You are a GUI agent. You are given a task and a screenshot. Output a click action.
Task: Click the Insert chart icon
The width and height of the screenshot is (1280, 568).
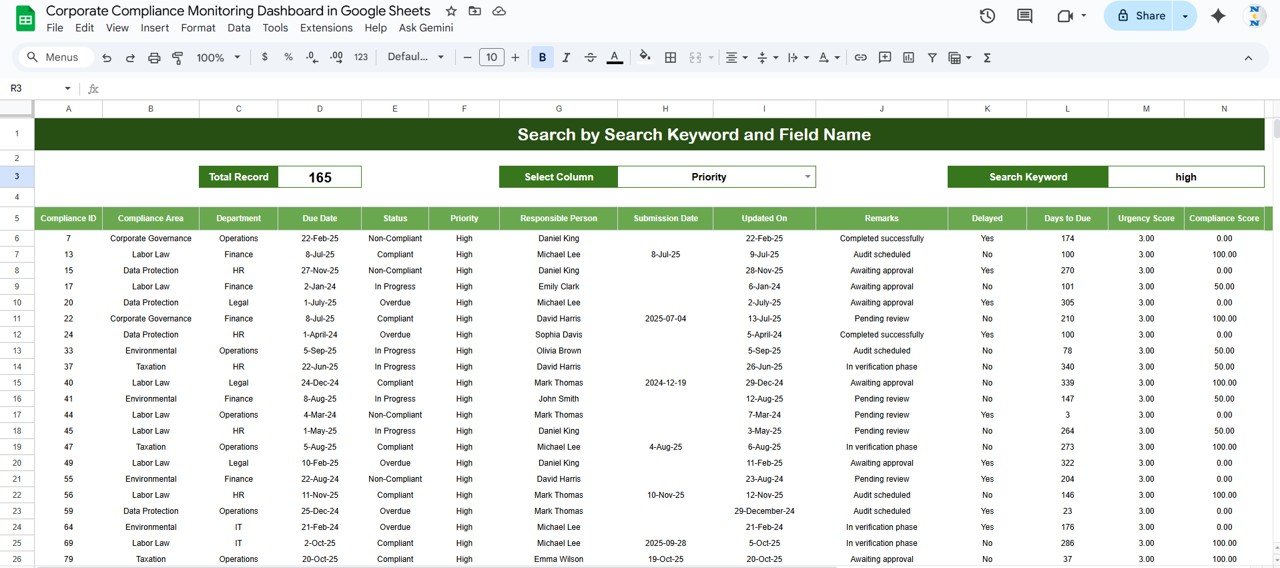click(x=908, y=58)
